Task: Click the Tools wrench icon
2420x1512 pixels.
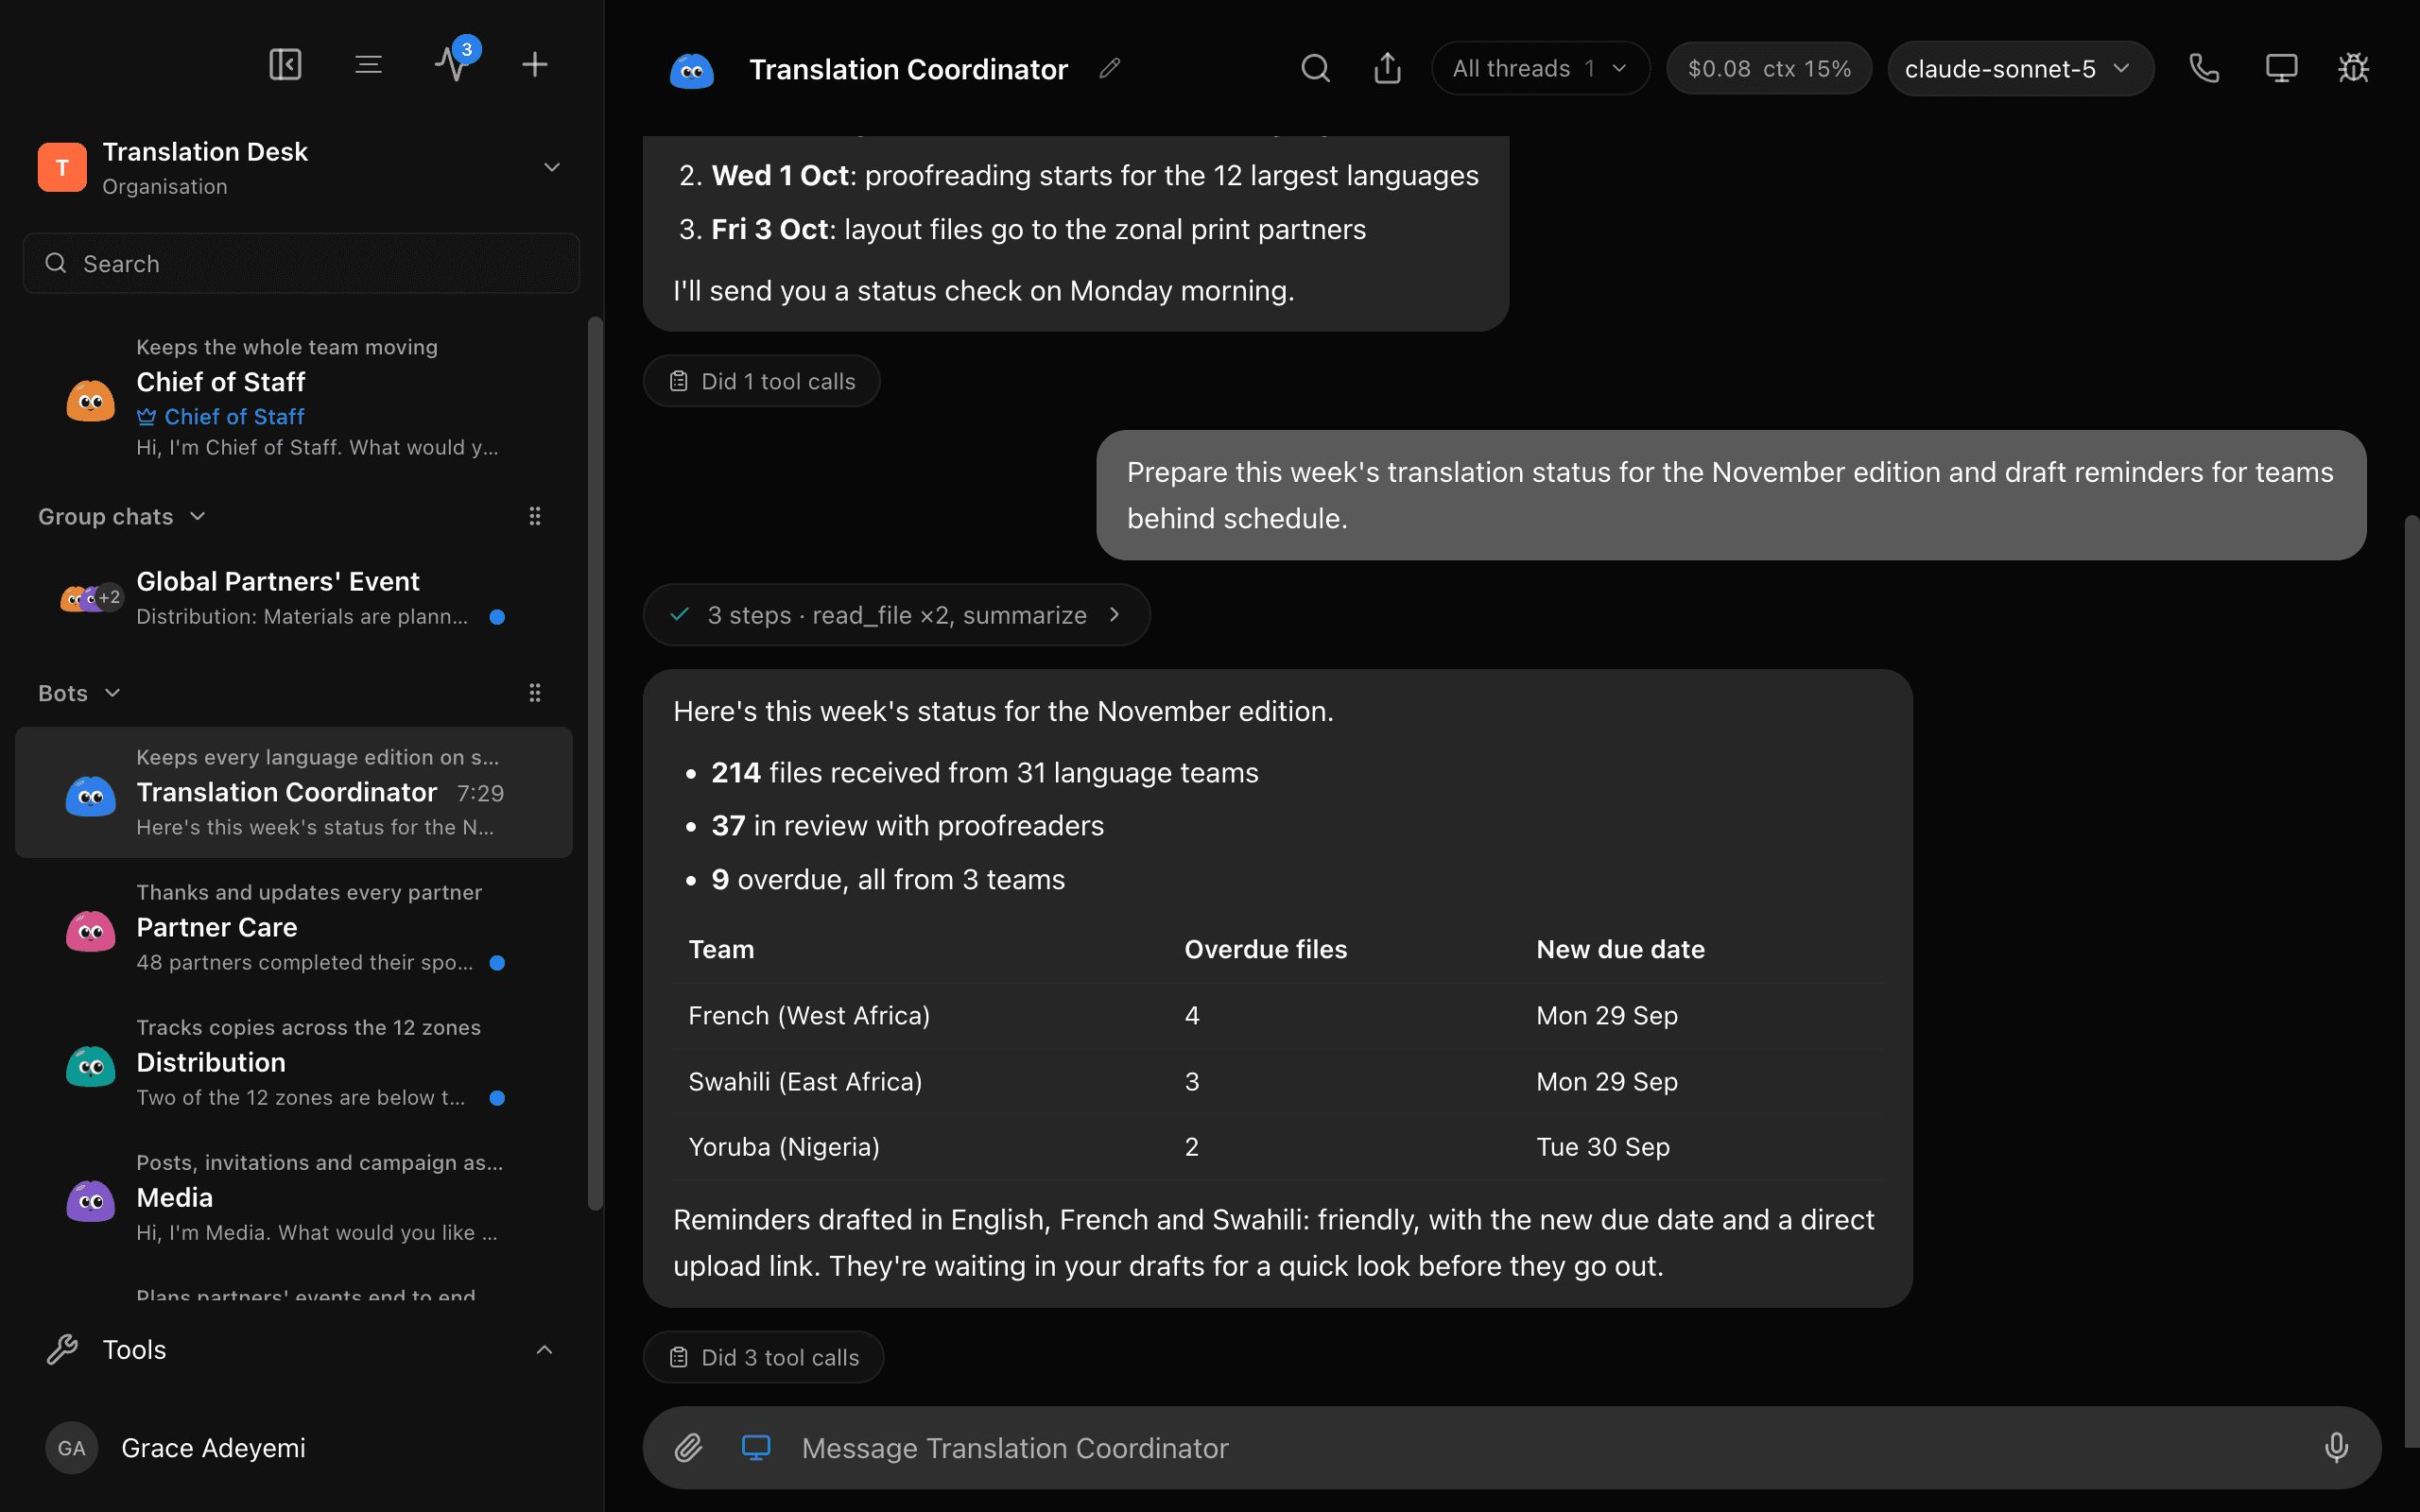Action: 62,1350
